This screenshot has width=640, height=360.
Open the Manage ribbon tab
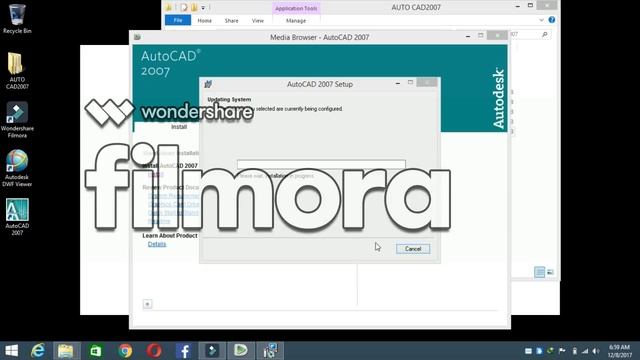coord(296,20)
